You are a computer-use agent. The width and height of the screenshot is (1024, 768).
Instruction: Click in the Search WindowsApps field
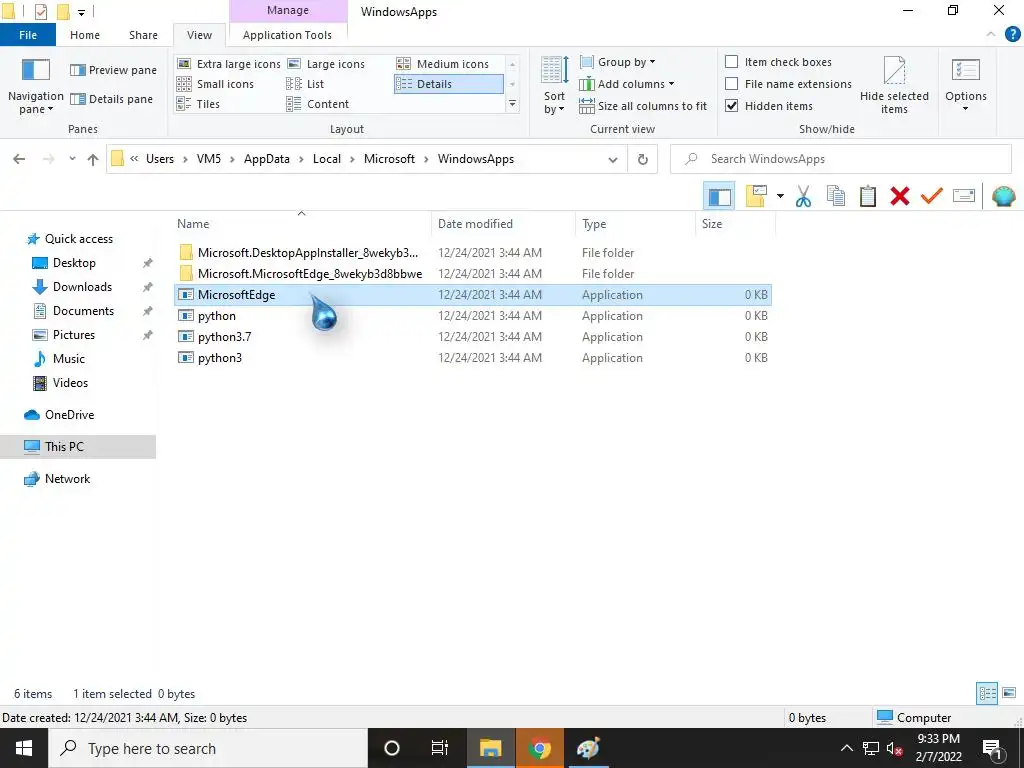840,159
